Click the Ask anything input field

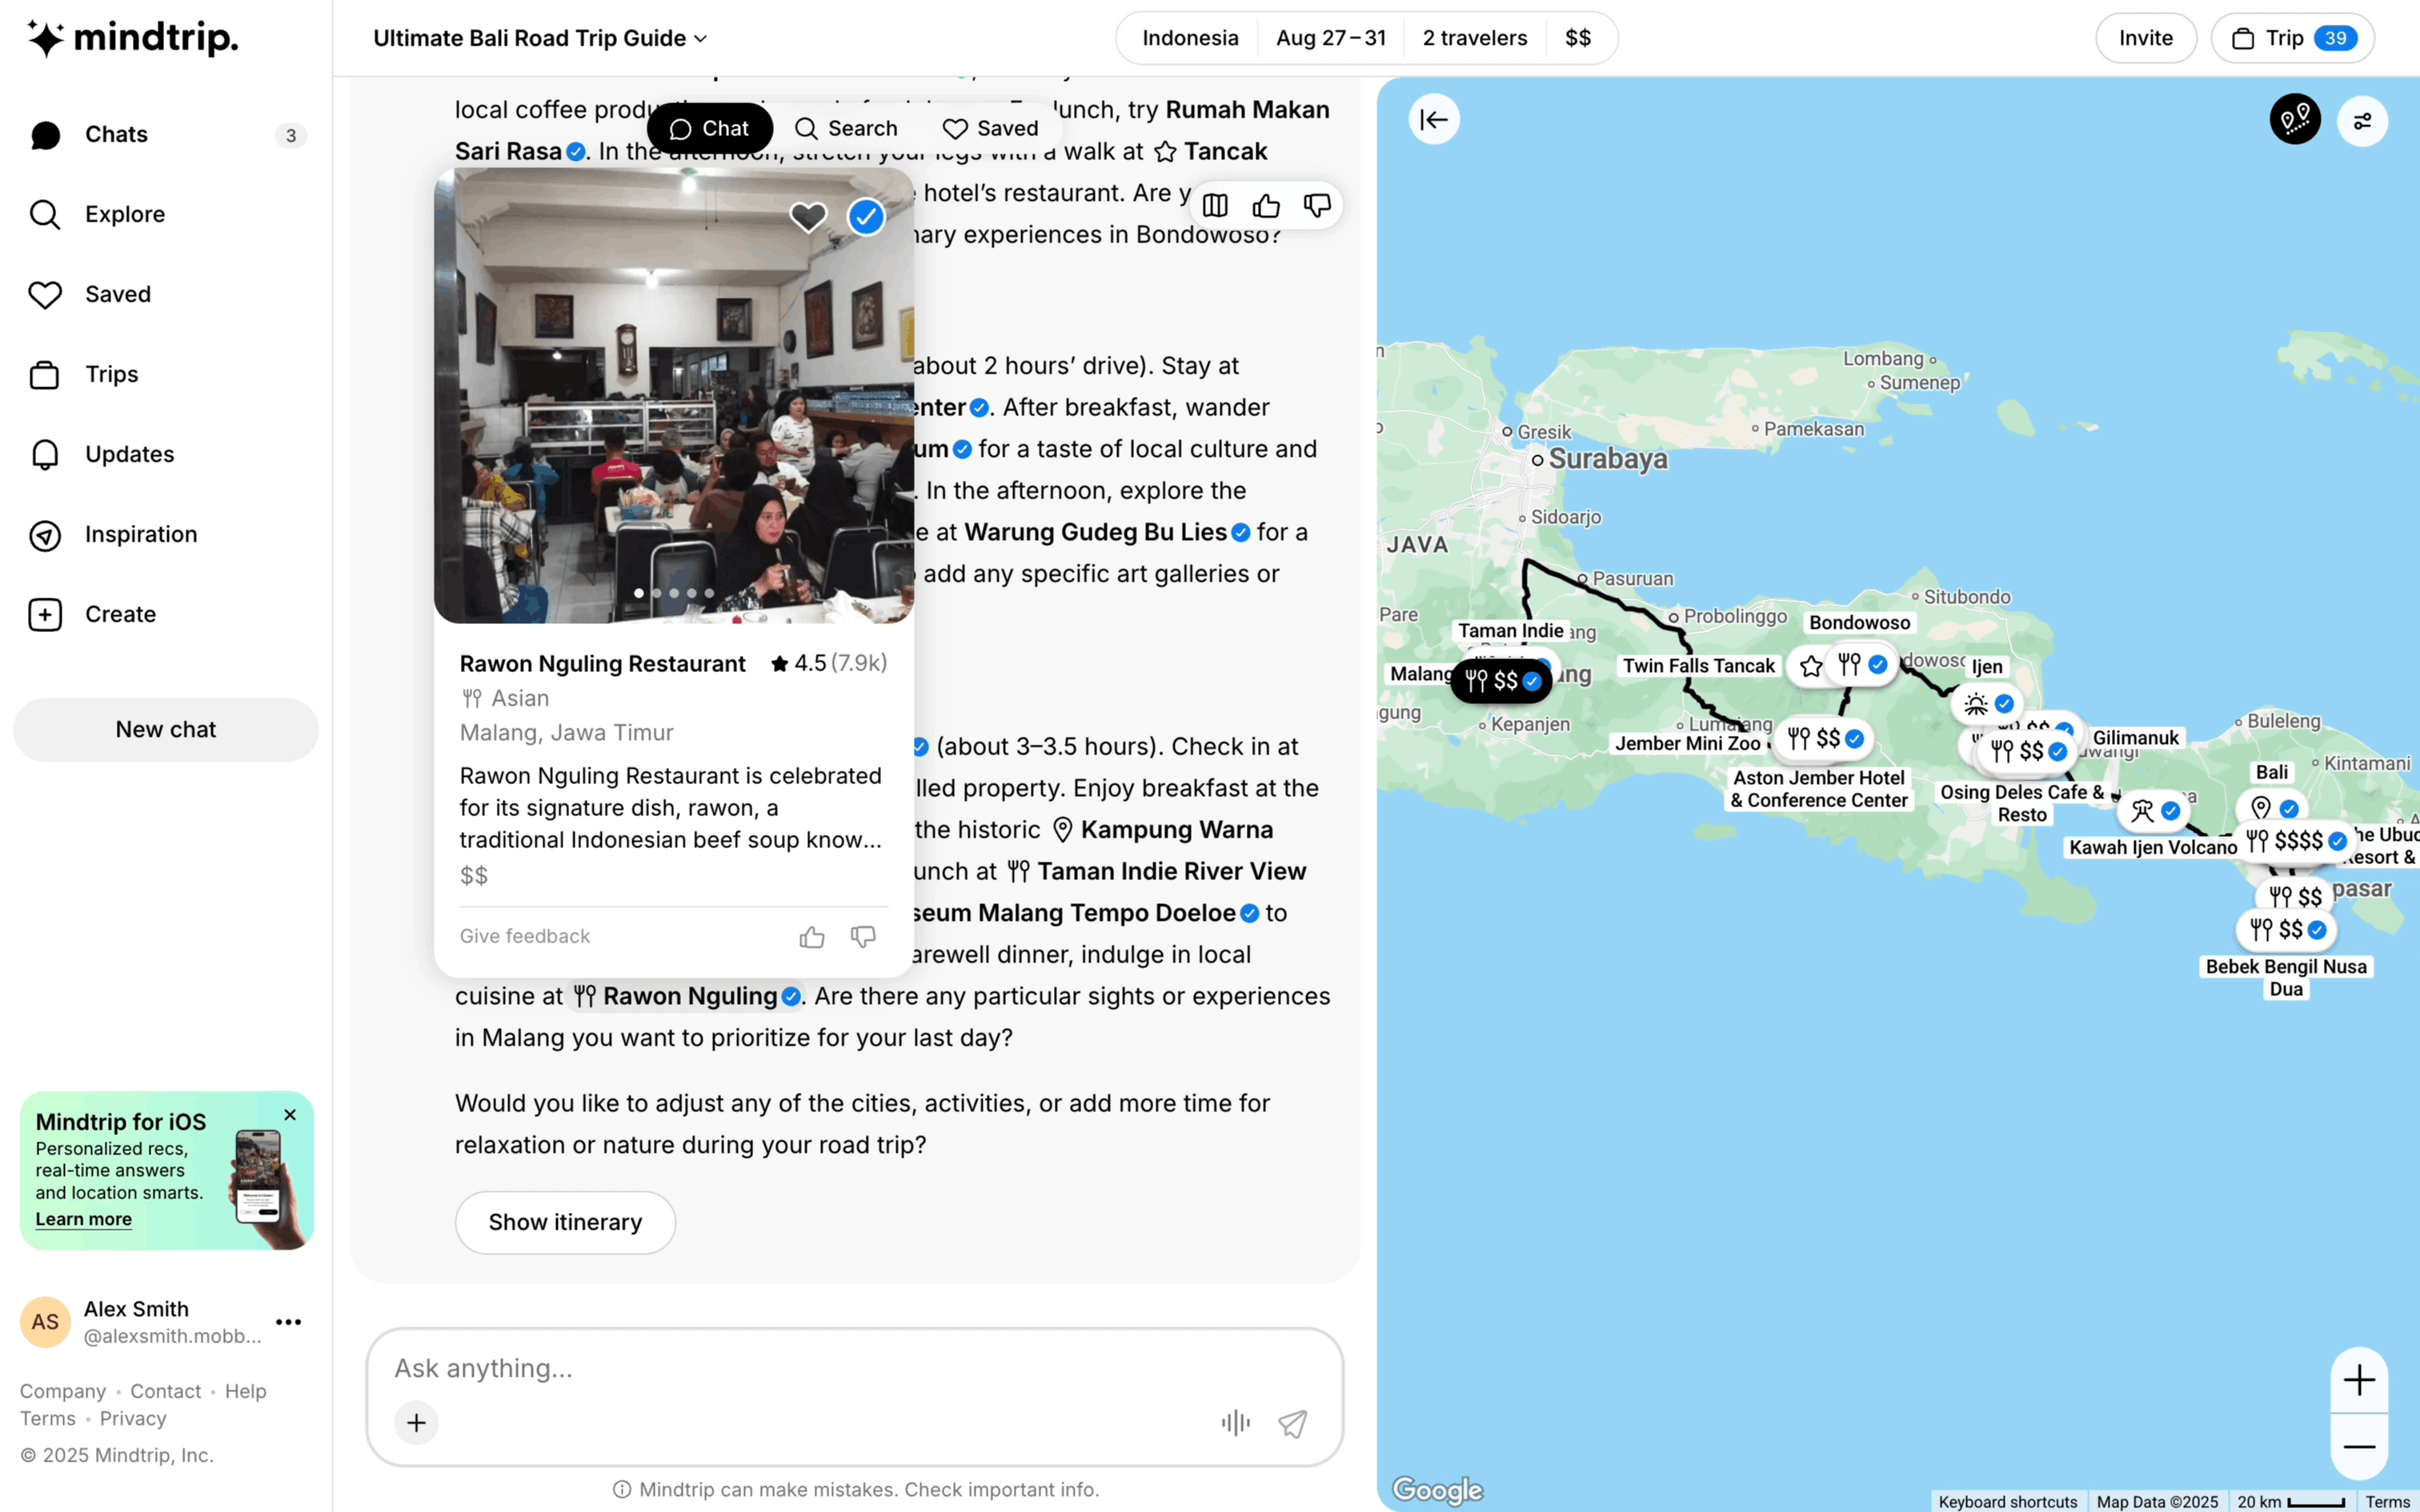[854, 1368]
